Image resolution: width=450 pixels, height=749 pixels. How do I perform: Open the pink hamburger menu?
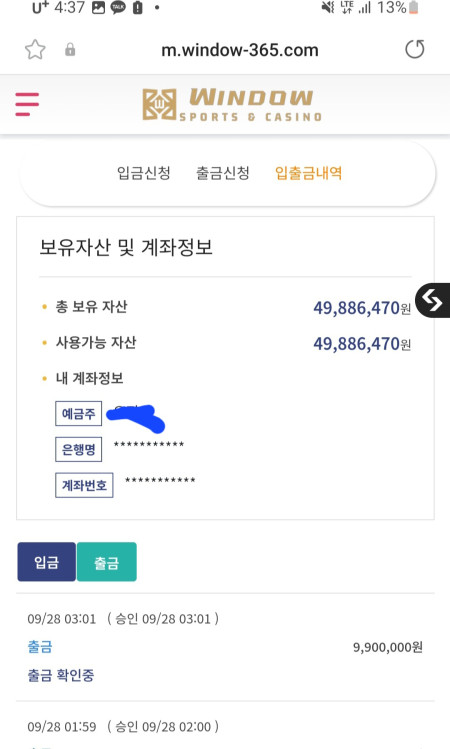tap(27, 104)
